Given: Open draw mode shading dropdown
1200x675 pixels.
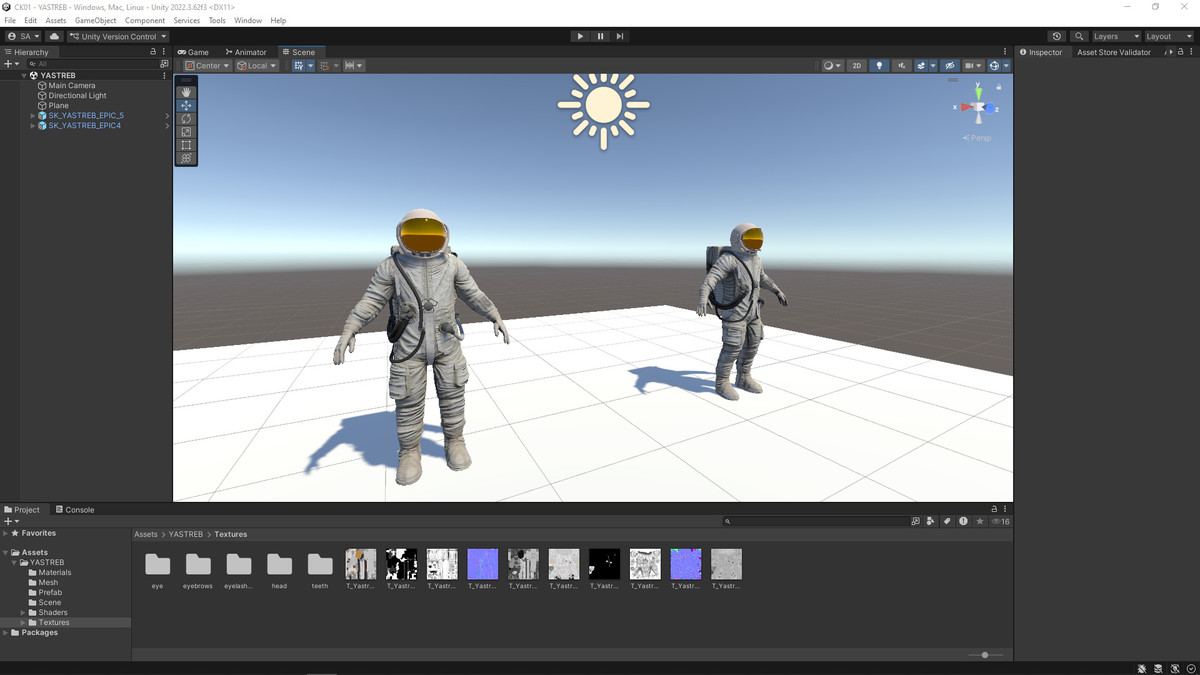Looking at the screenshot, I should coord(832,66).
